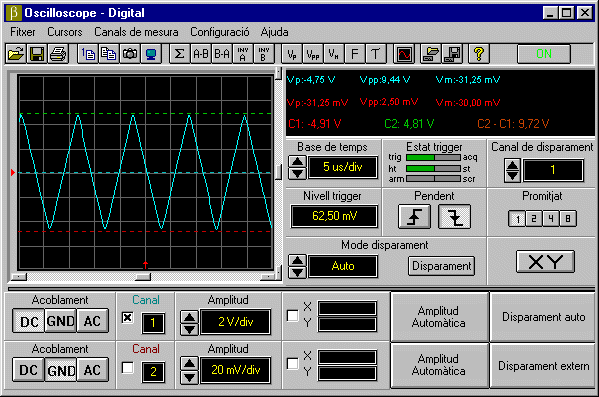The image size is (599, 397).
Task: Open help with the question mark icon
Action: (x=479, y=54)
